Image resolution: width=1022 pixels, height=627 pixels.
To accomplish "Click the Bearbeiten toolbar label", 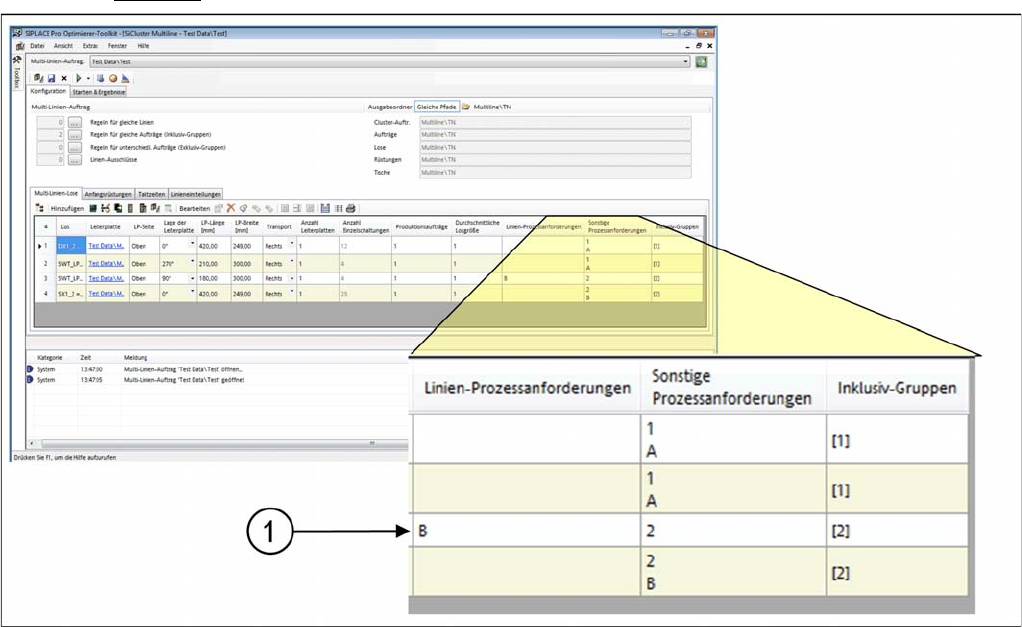I will 194,209.
